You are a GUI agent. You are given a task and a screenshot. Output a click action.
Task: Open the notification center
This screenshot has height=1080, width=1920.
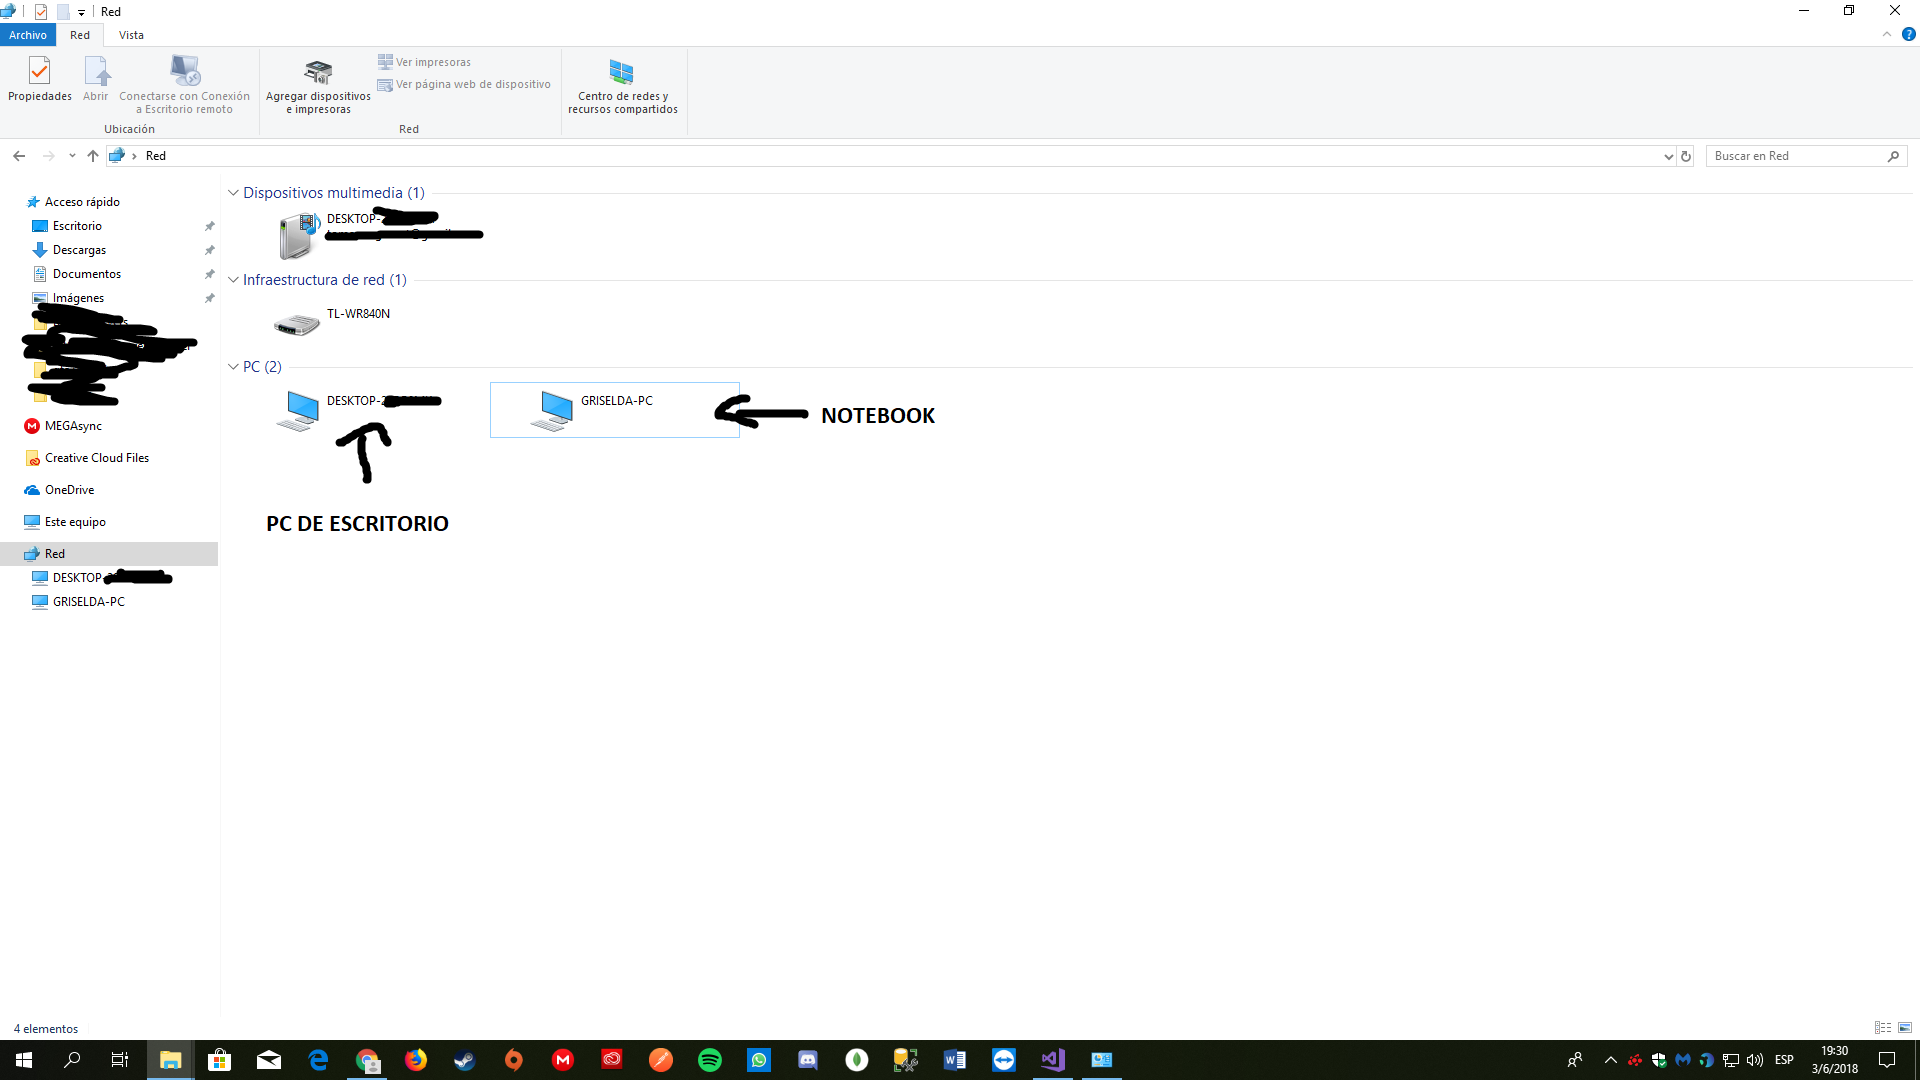tap(1887, 1060)
